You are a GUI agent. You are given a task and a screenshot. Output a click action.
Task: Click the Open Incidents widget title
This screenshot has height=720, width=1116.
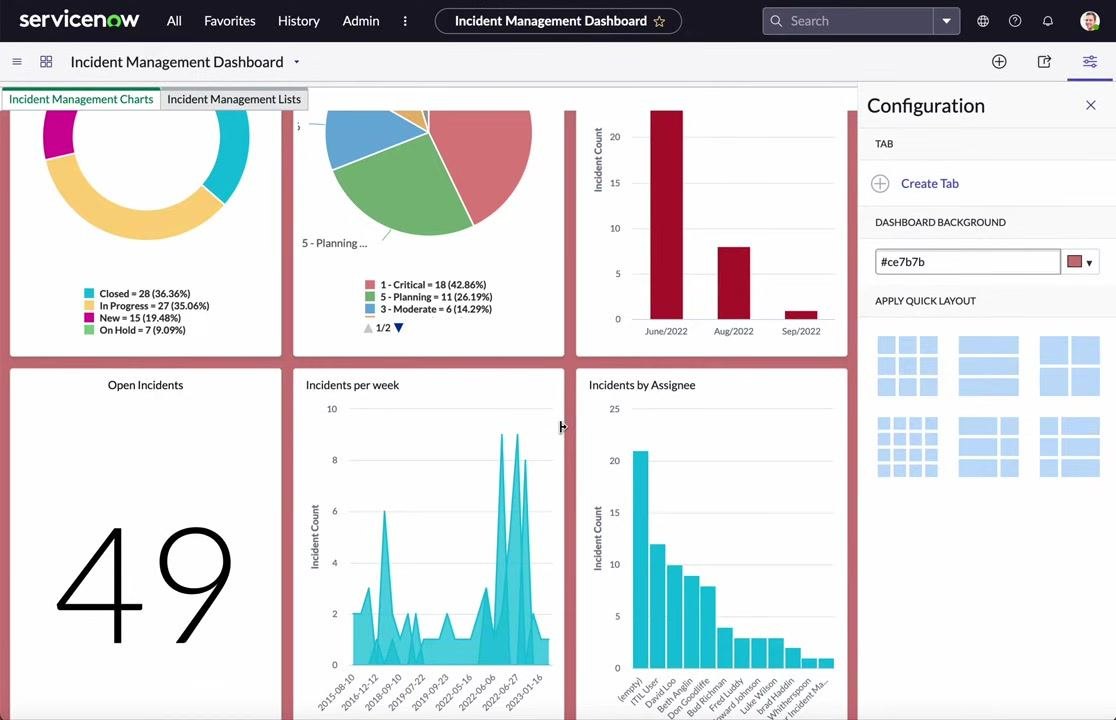tap(145, 385)
